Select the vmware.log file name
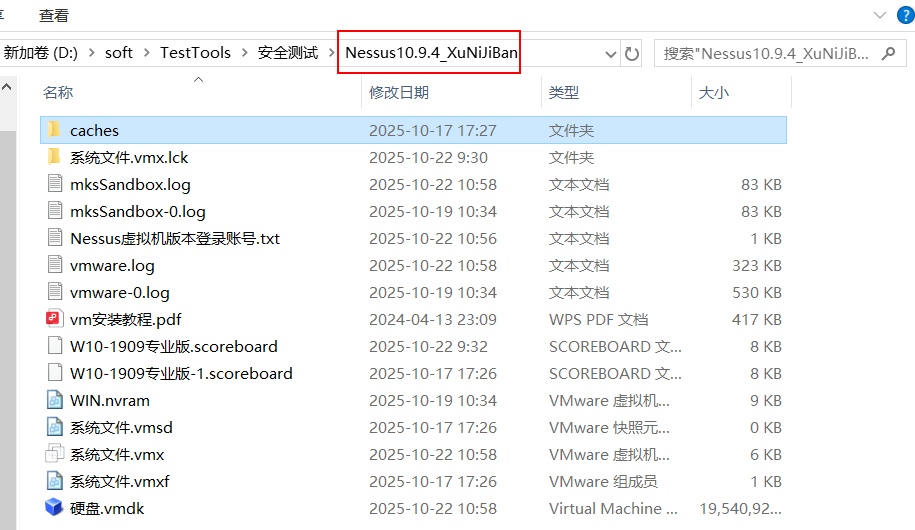 coord(112,266)
